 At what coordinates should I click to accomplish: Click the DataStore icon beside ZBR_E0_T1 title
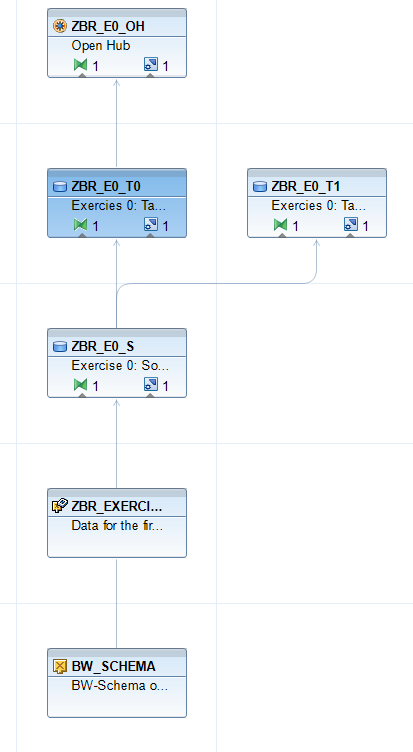coord(260,187)
